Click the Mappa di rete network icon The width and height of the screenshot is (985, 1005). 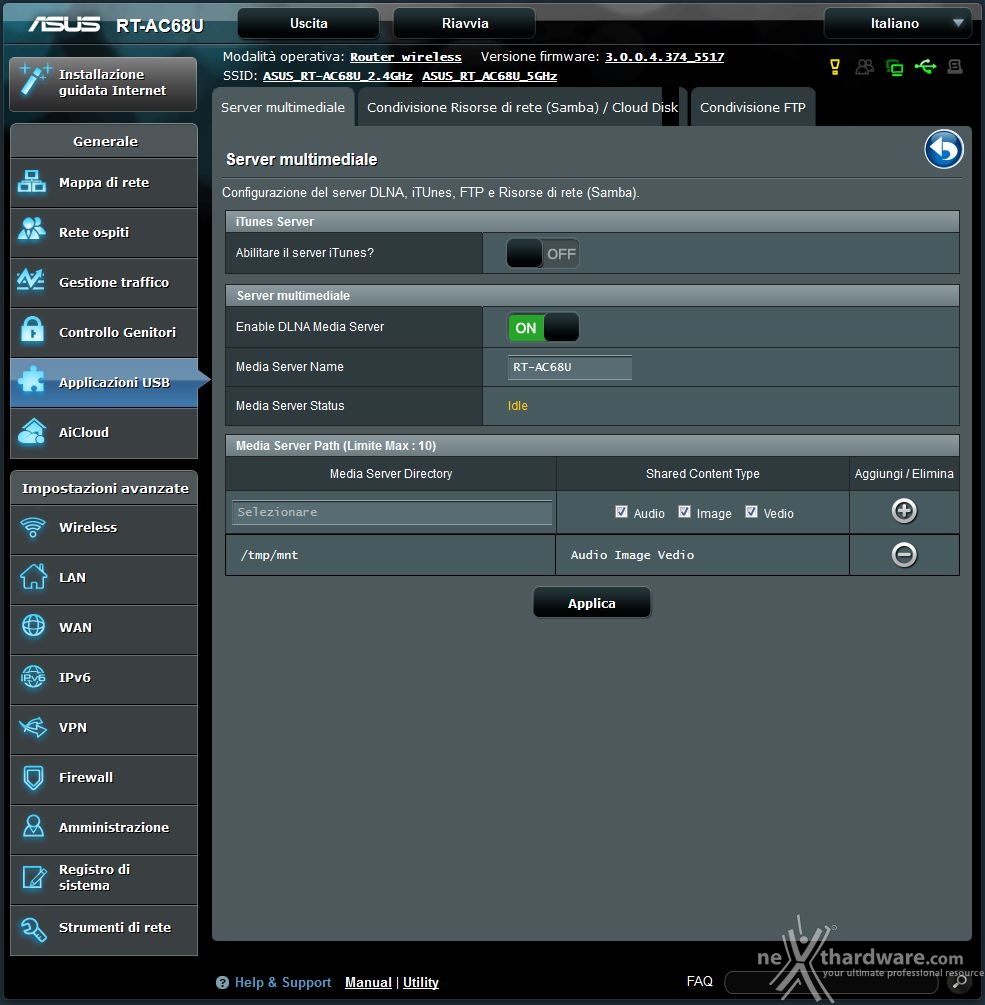pos(31,182)
